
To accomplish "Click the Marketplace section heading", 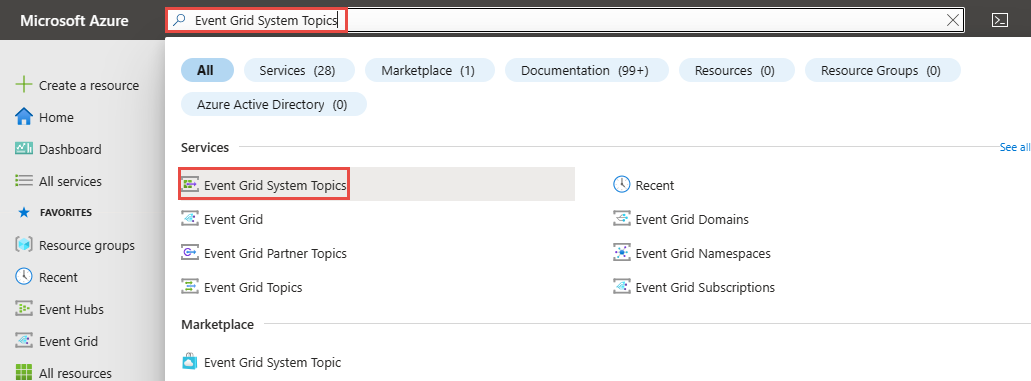I will coord(218,324).
